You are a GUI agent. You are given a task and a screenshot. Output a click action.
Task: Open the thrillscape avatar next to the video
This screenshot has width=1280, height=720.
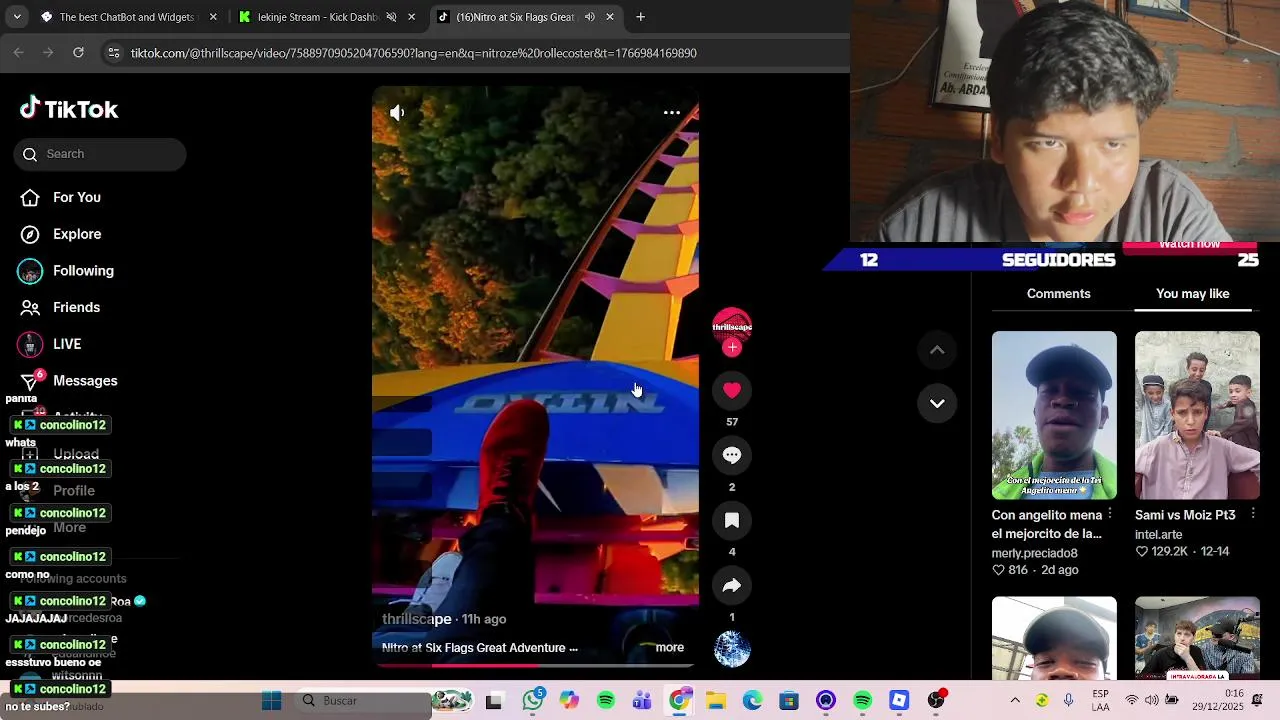coord(732,326)
